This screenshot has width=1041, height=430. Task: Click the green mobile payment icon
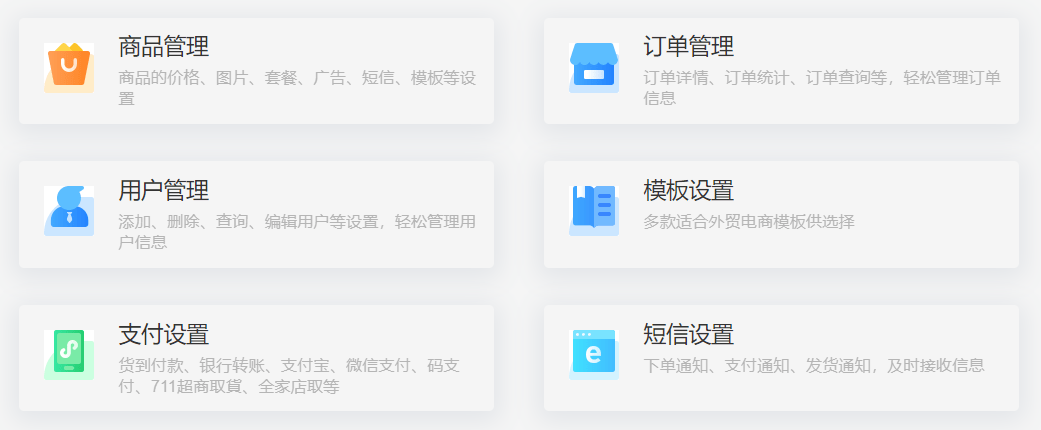(x=69, y=355)
